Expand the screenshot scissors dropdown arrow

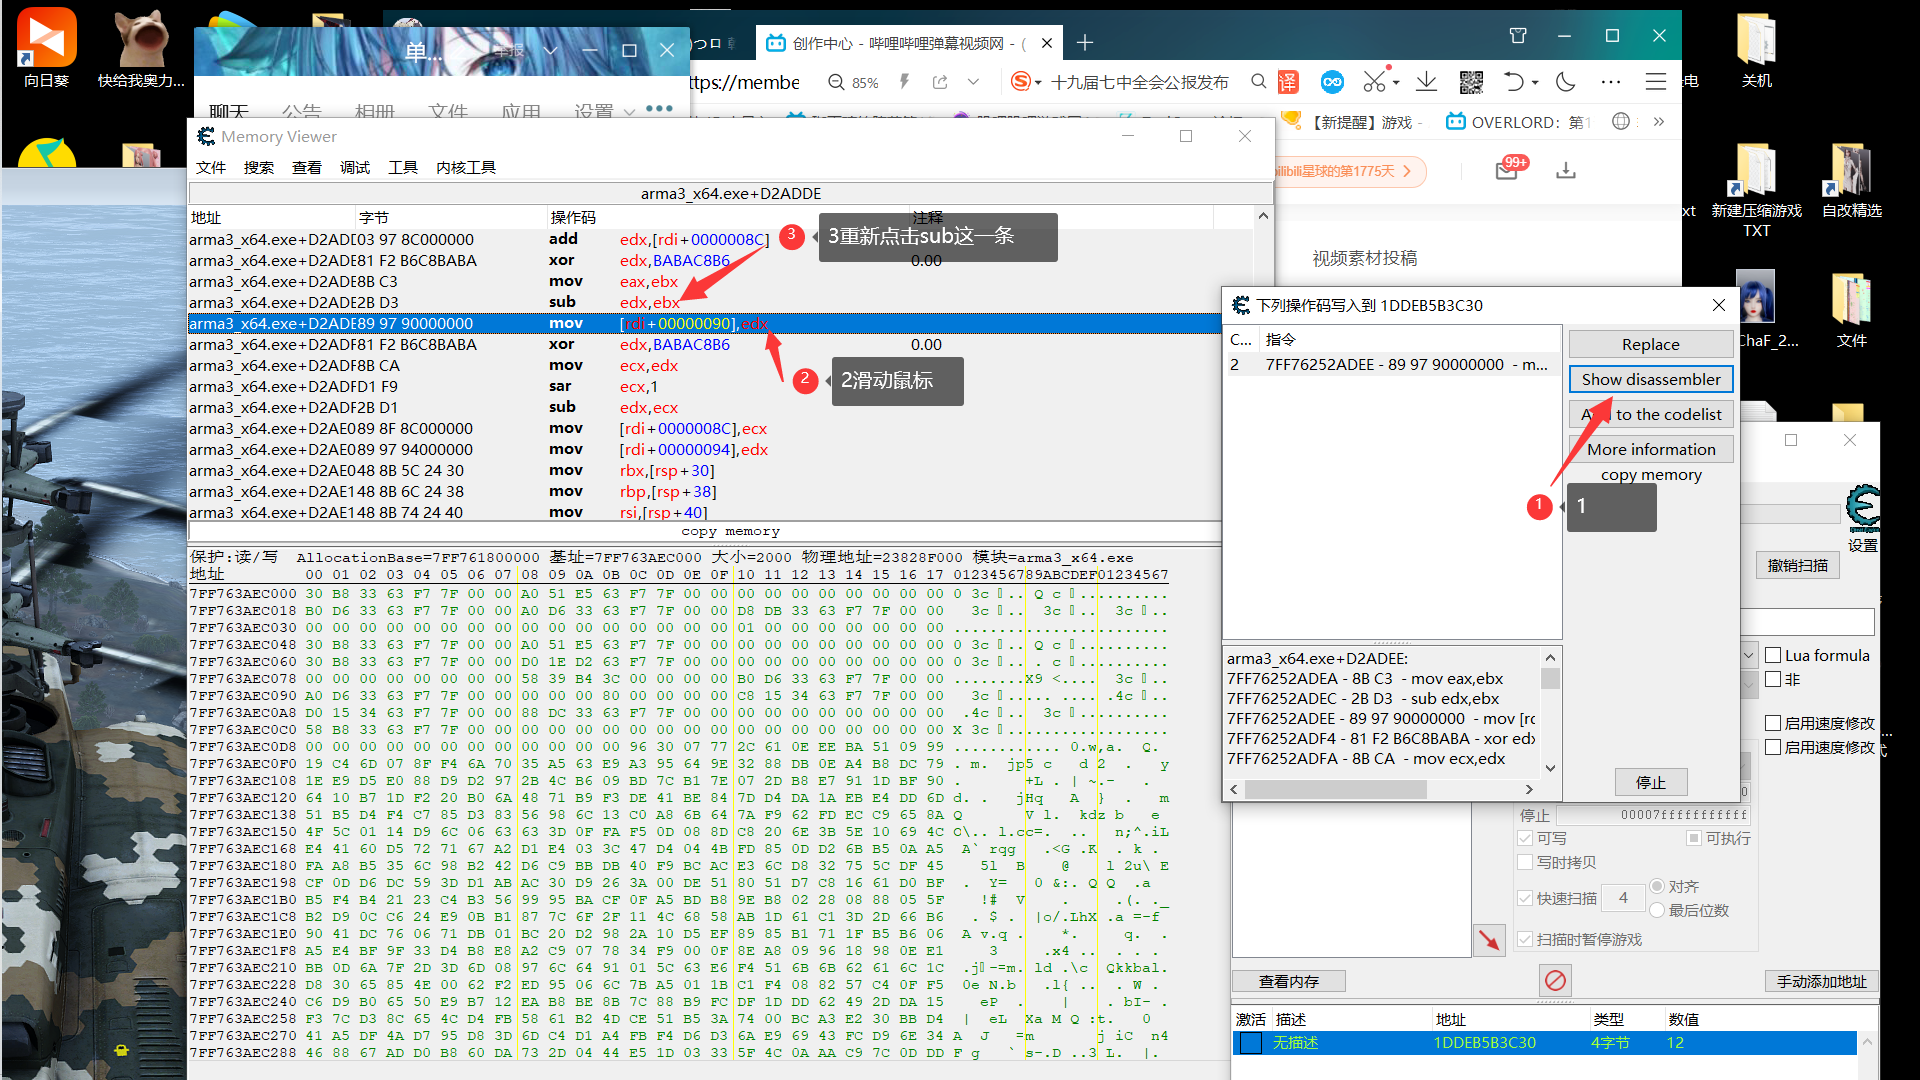1395,82
